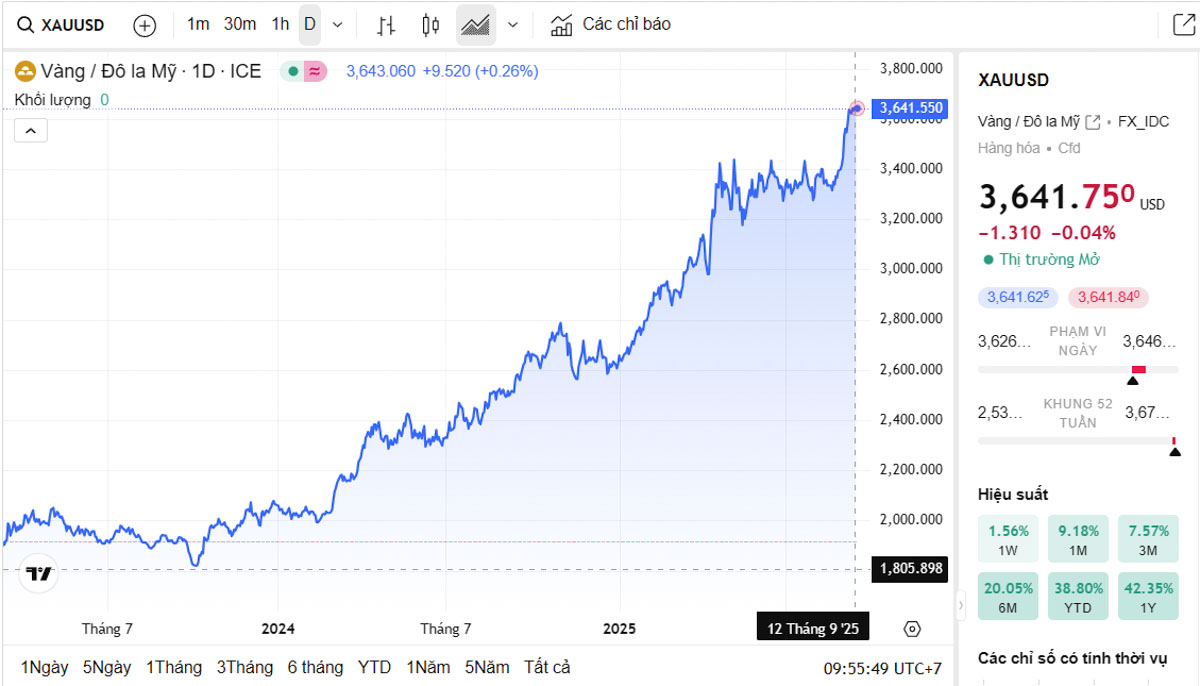Open the chart type dropdown chevron
Screen dimensions: 1200x686
pyautogui.click(x=513, y=25)
